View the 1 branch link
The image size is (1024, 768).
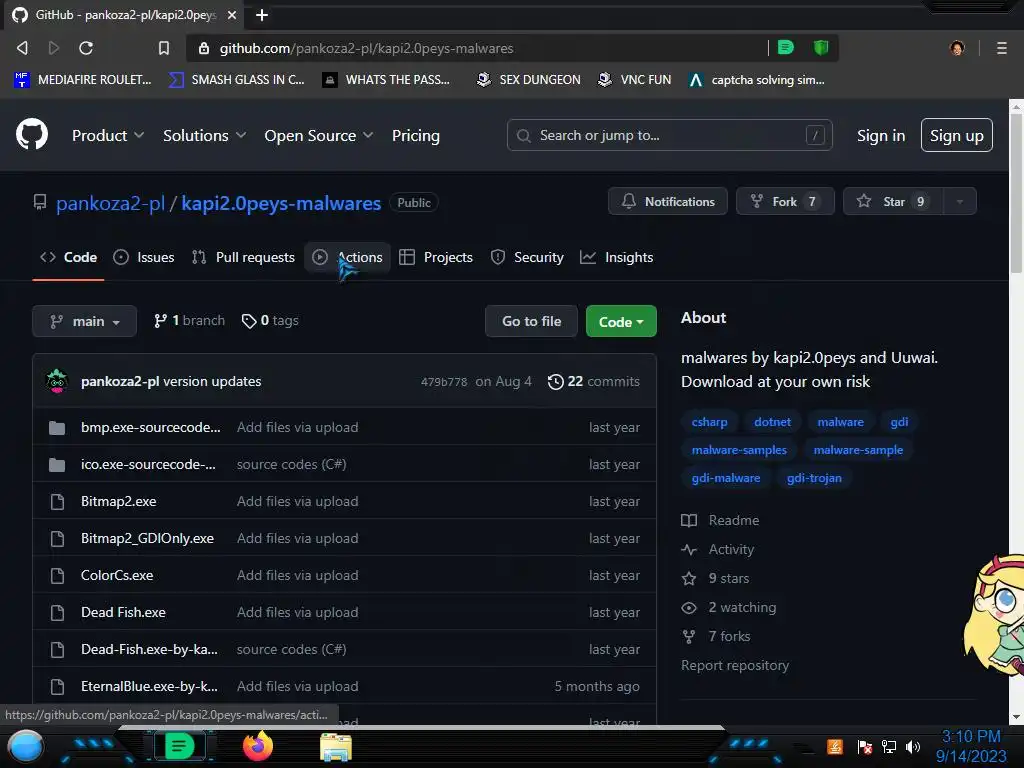click(x=189, y=321)
